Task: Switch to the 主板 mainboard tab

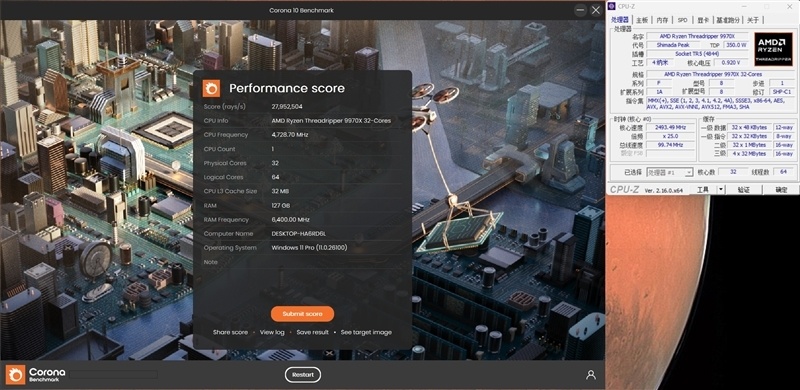Action: (x=642, y=20)
